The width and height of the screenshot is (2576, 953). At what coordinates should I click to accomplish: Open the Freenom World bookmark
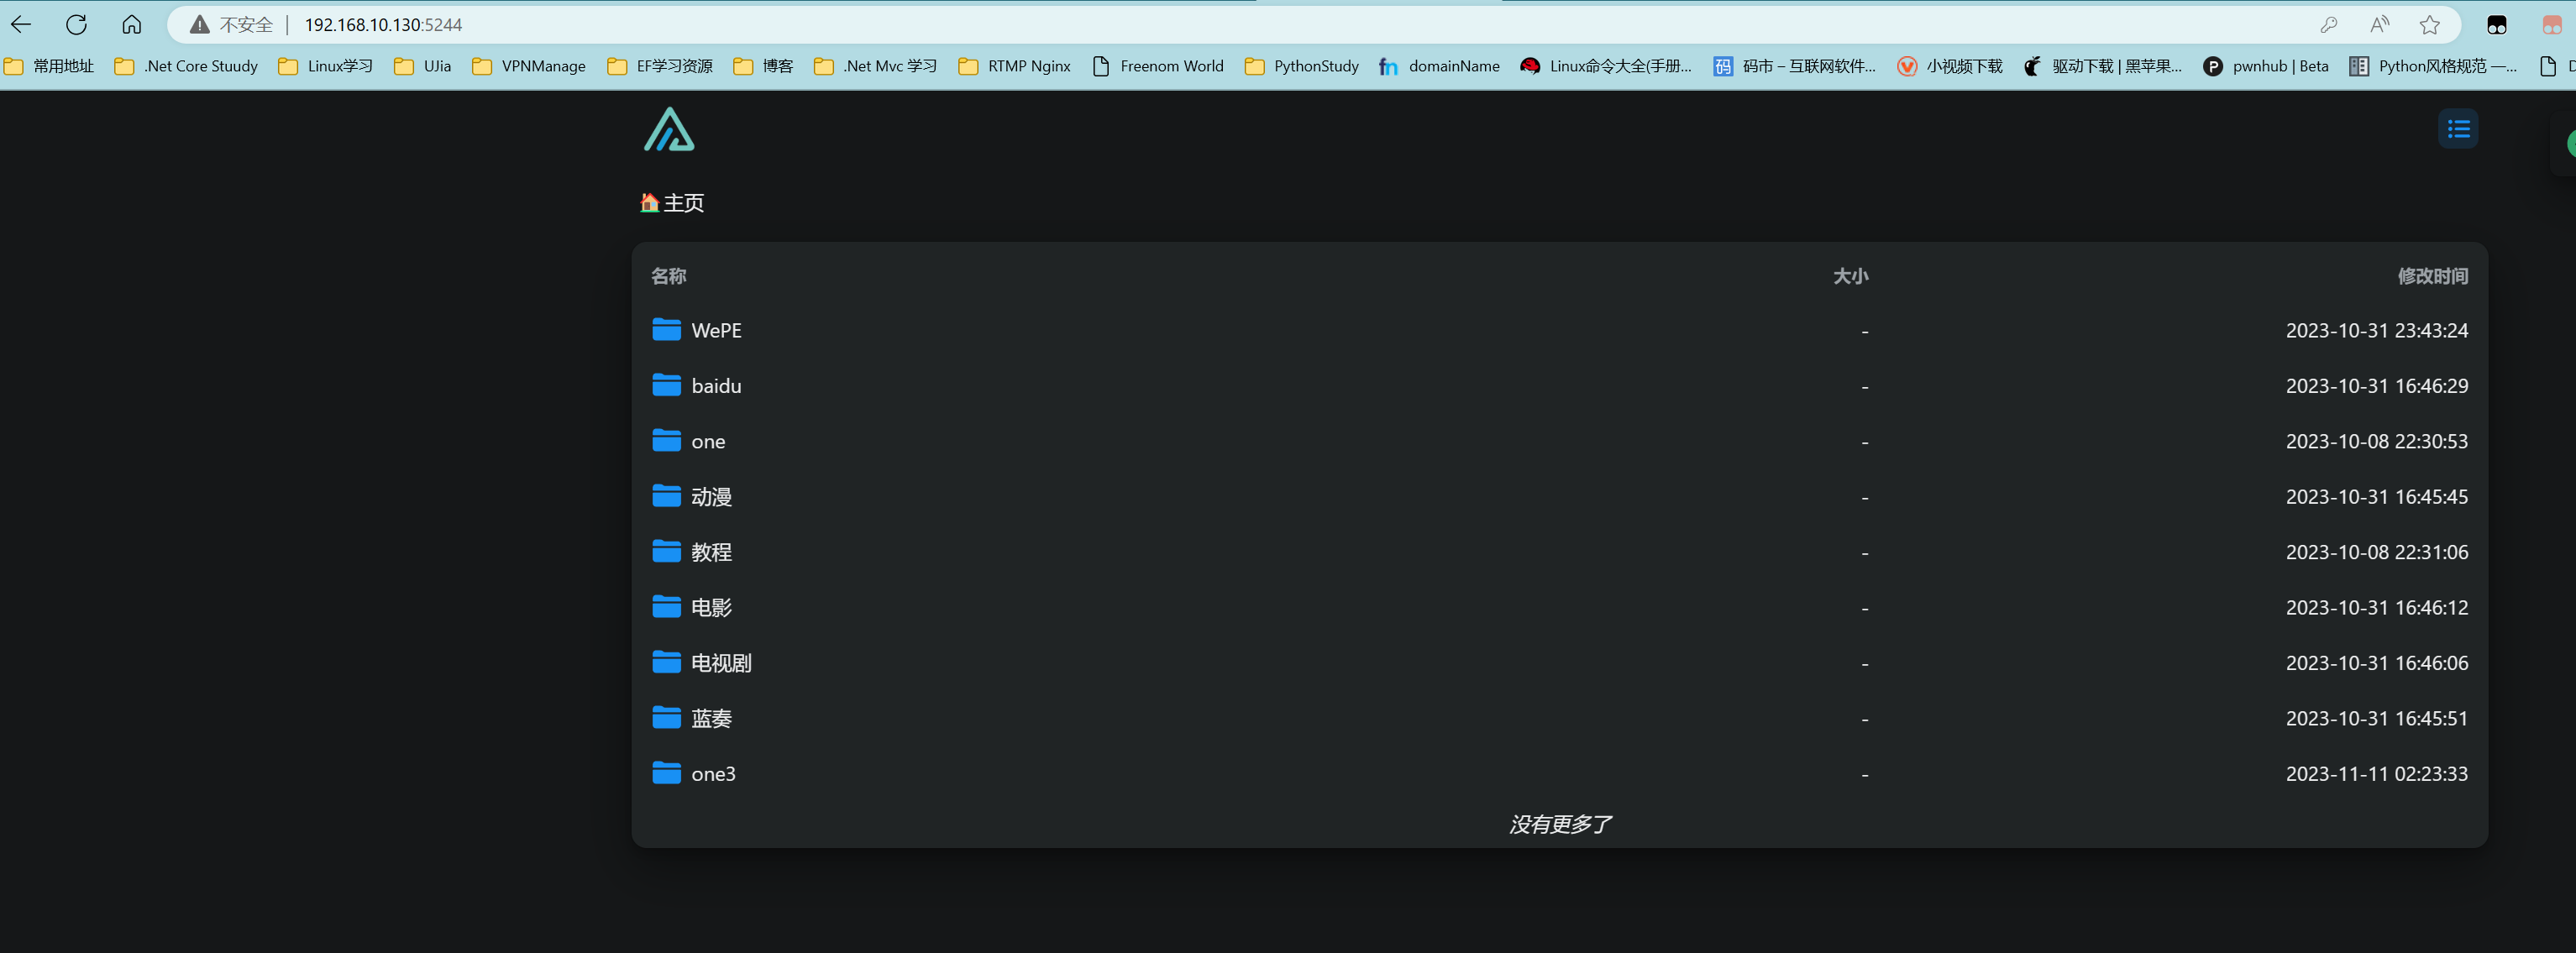pos(1158,66)
